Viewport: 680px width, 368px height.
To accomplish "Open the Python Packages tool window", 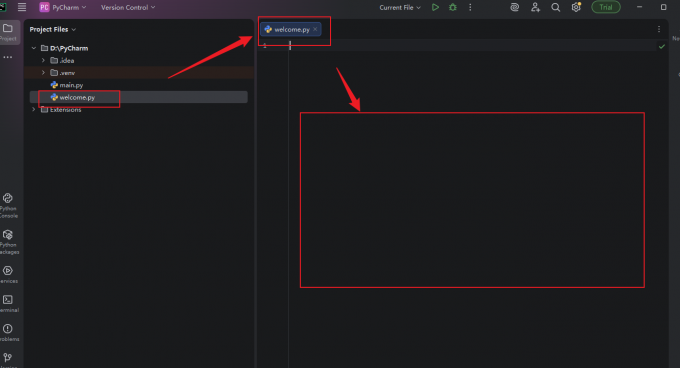I will (8, 242).
